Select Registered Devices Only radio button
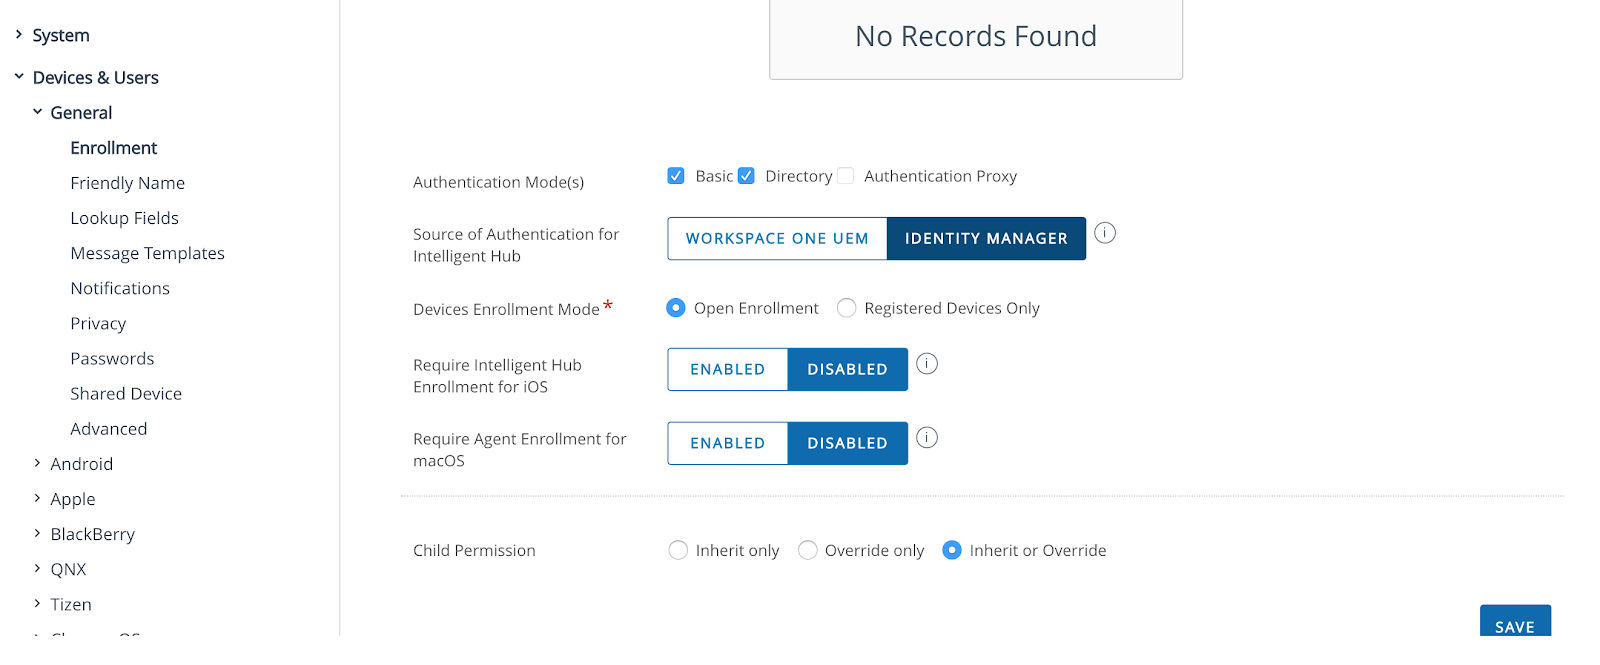Image resolution: width=1600 pixels, height=665 pixels. click(847, 308)
